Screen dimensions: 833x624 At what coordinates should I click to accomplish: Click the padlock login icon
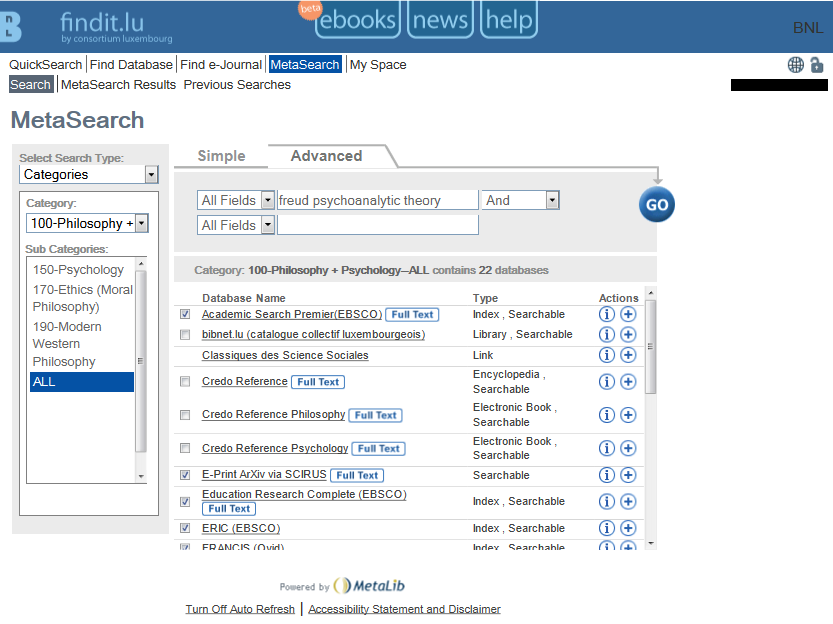point(817,65)
